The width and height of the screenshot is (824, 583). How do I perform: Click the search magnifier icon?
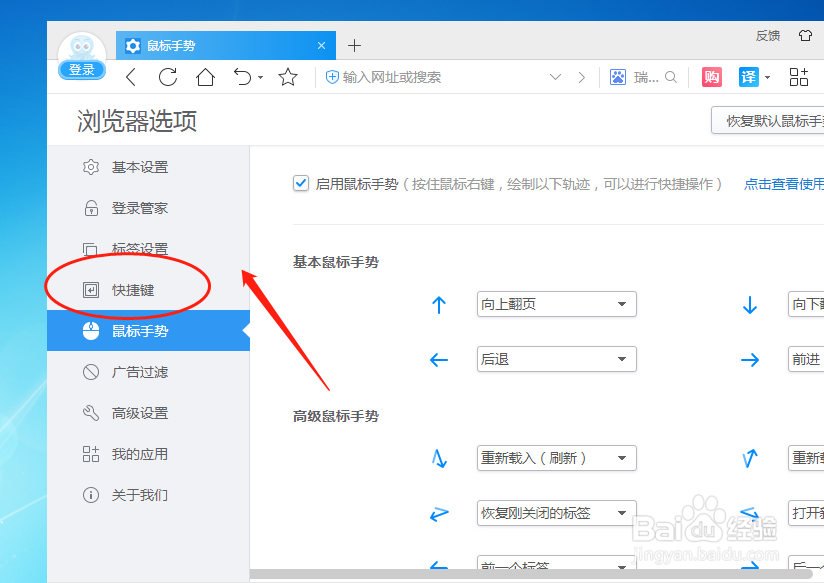[671, 77]
